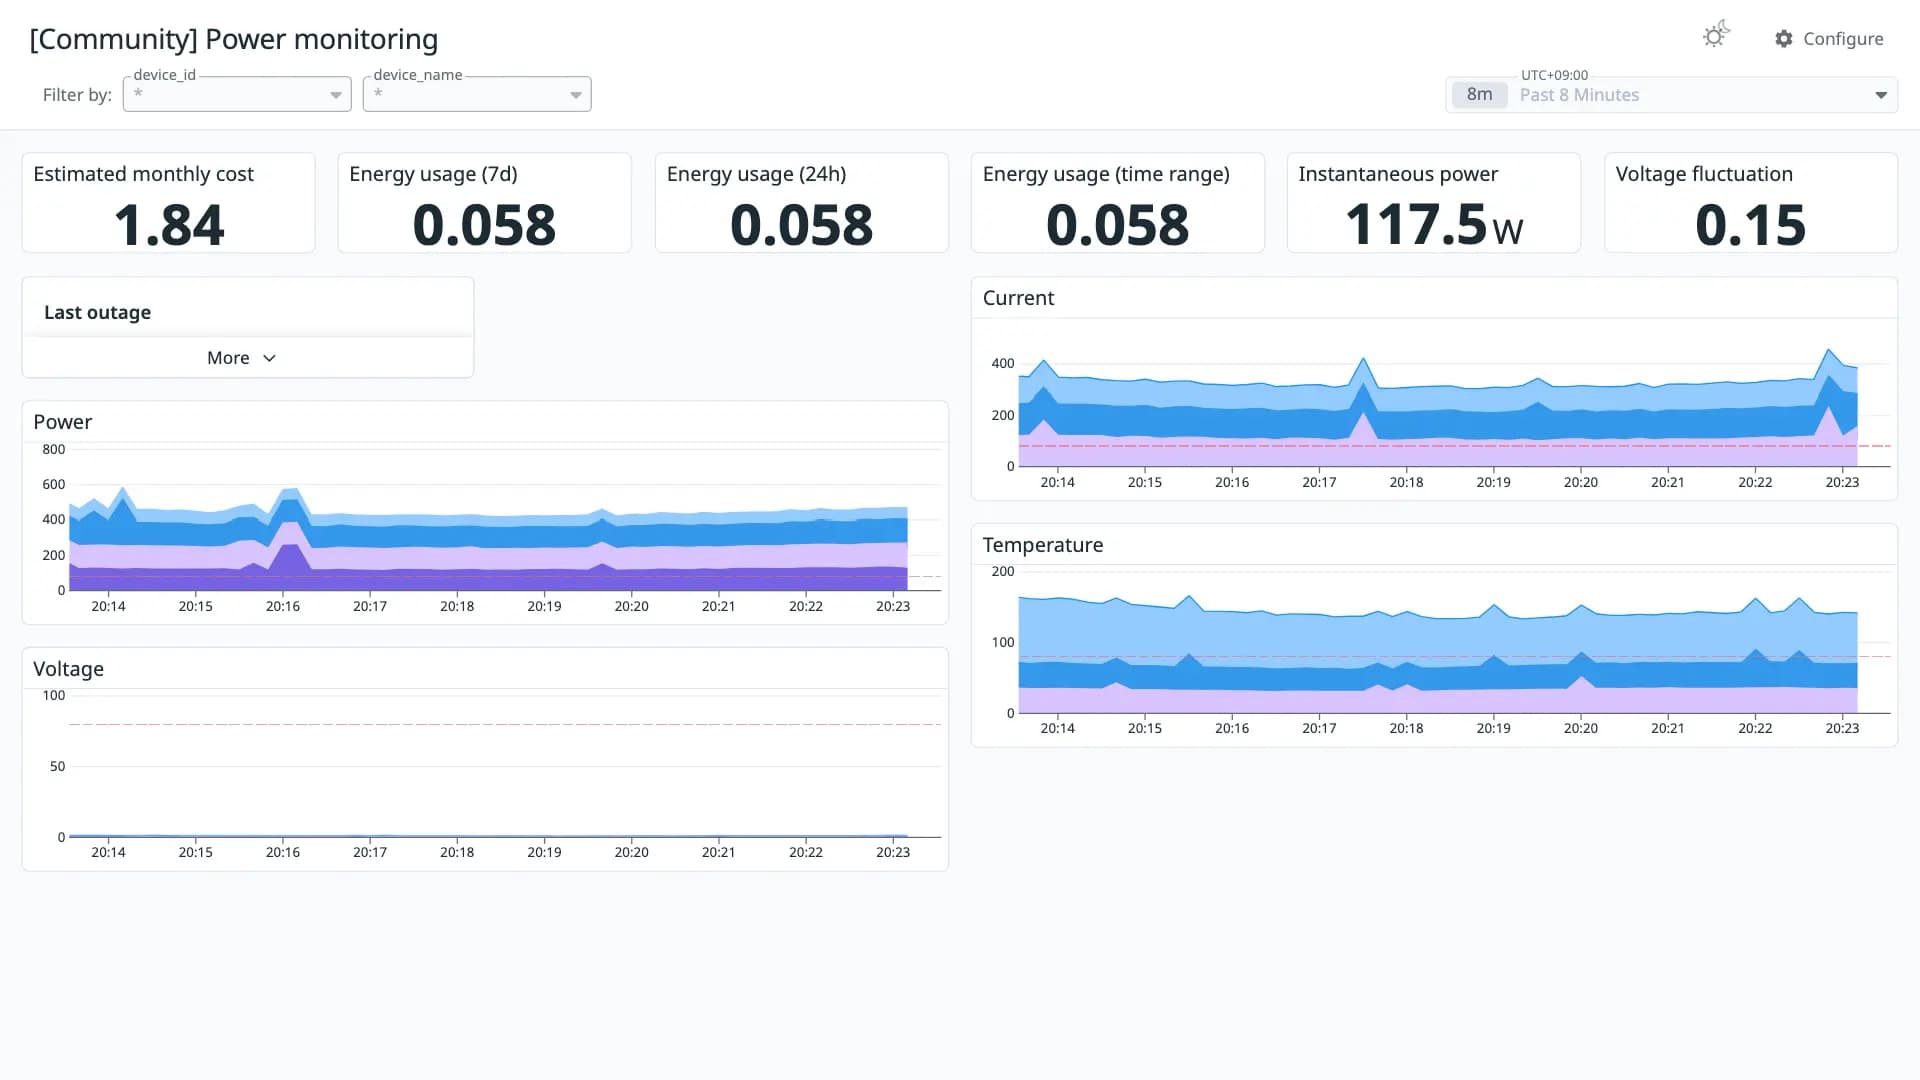This screenshot has height=1080, width=1920.
Task: Click the Instantaneous power 117.5 W value
Action: click(x=1434, y=225)
